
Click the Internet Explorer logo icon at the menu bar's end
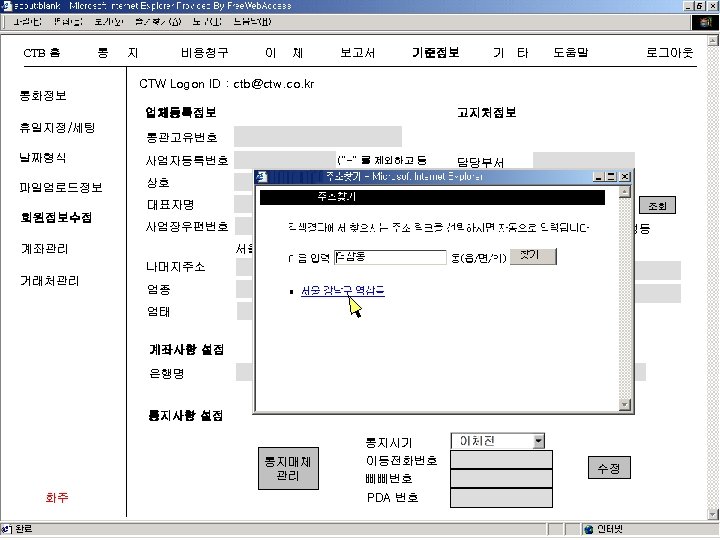pos(705,22)
